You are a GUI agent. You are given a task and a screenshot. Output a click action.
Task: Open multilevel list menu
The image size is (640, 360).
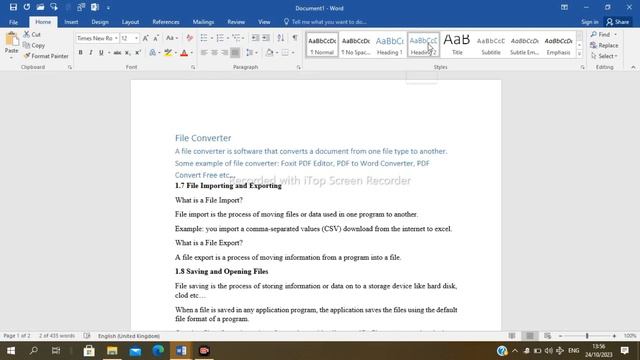click(238, 38)
